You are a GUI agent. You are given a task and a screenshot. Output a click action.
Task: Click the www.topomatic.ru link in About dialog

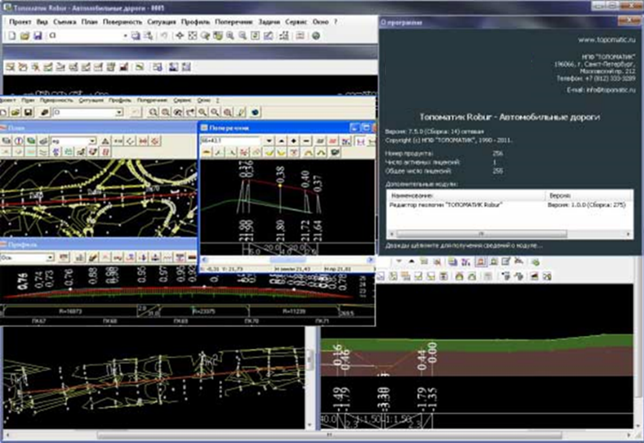click(607, 40)
